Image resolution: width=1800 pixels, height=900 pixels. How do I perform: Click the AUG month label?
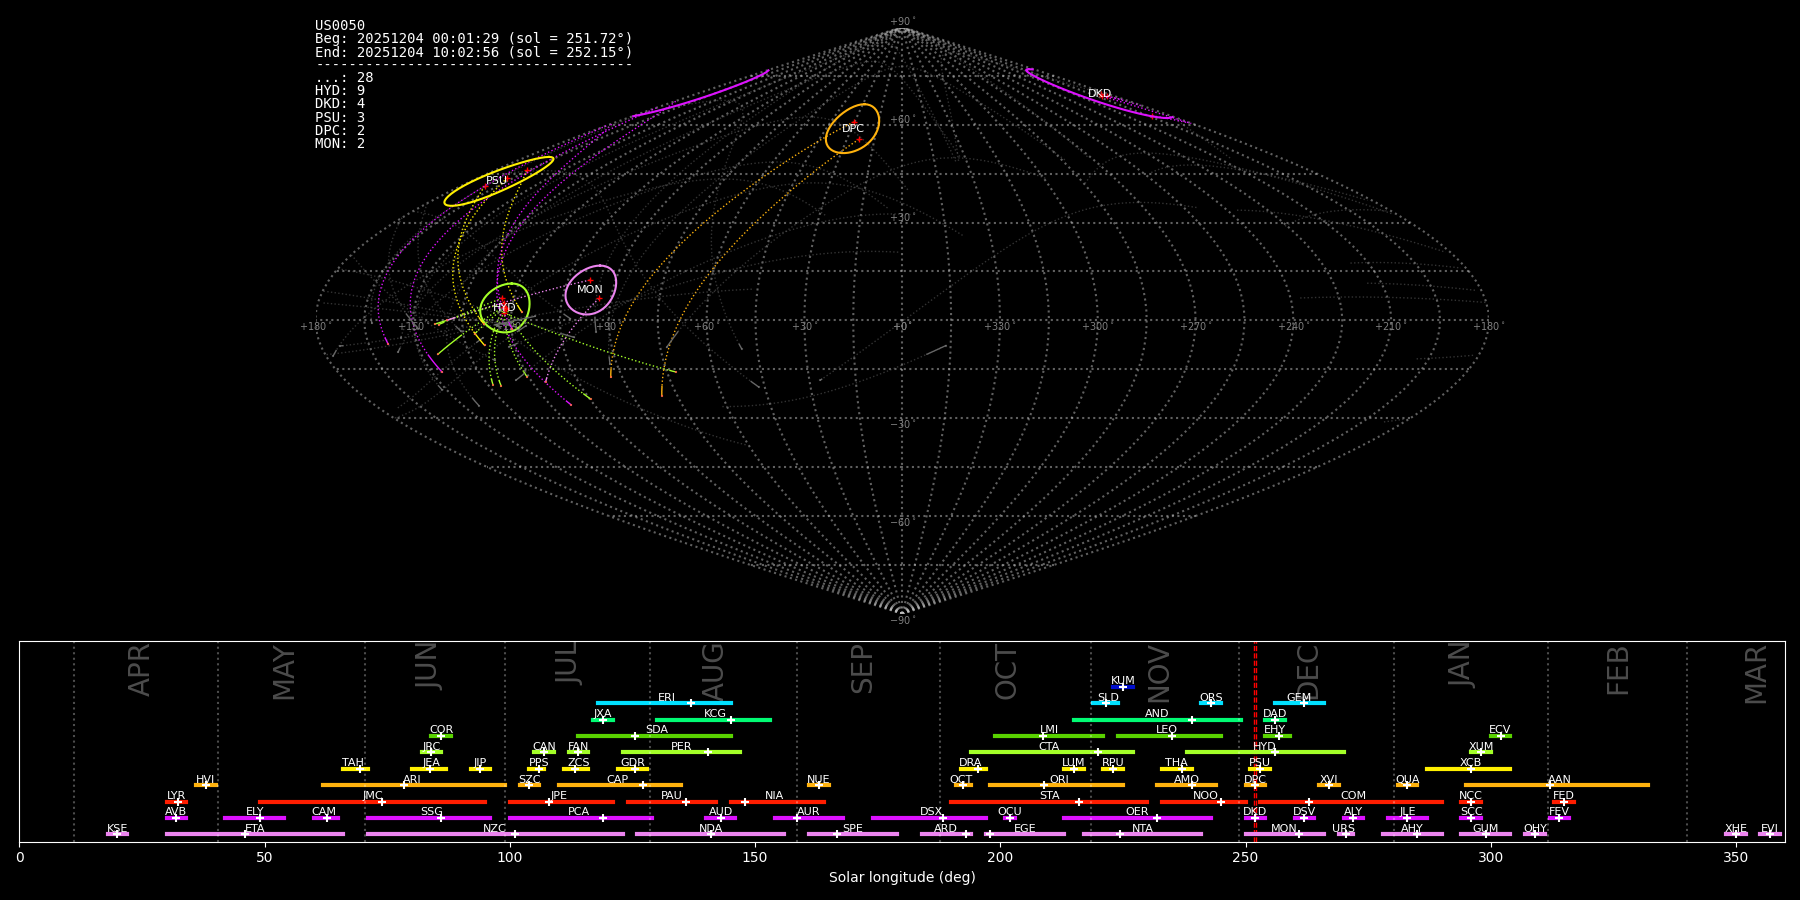[713, 671]
